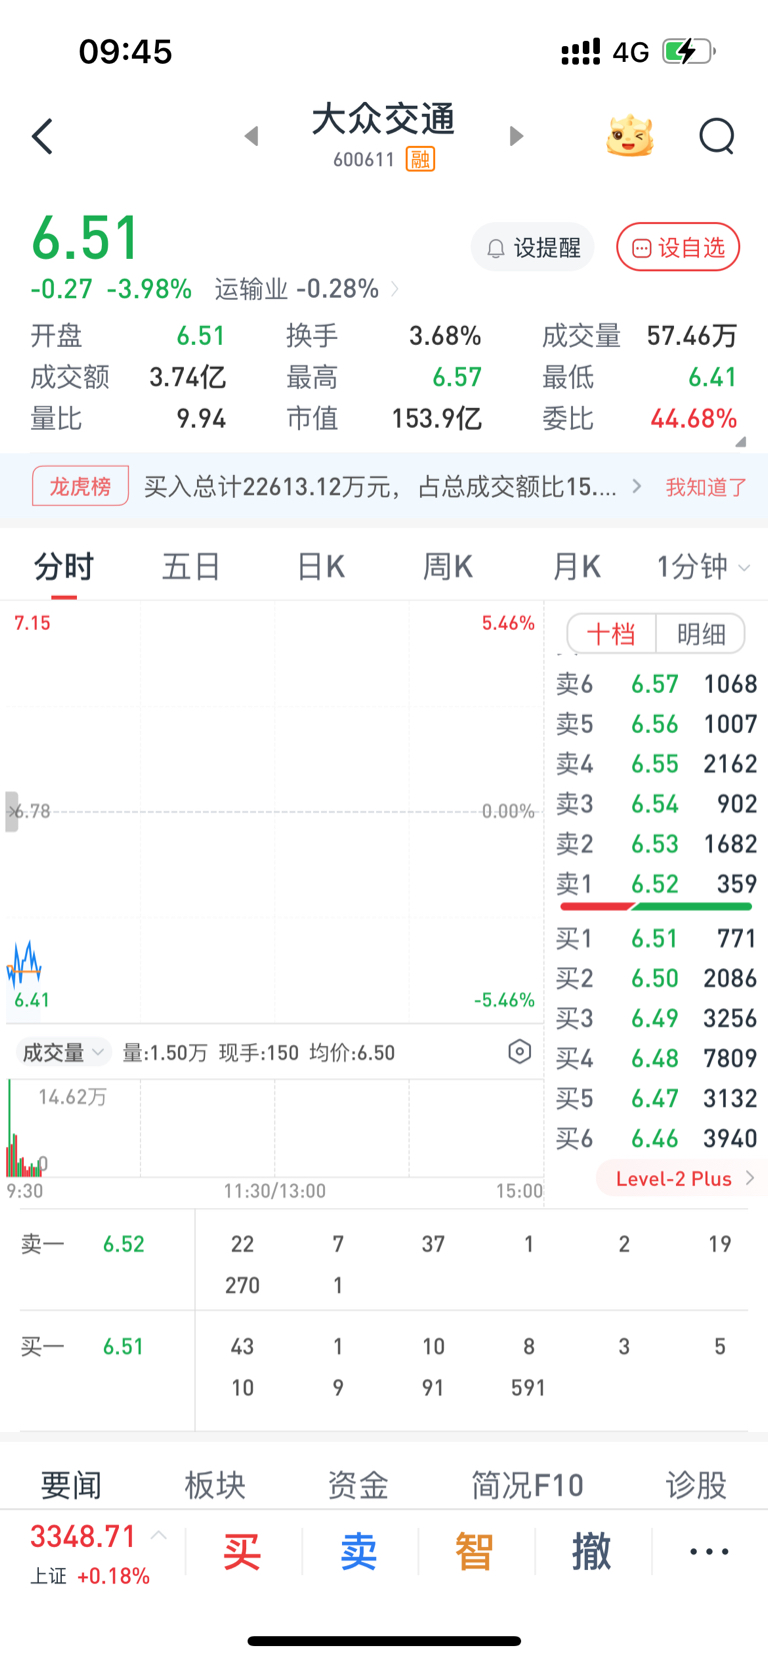Open the 简况F10 tab
768x1663 pixels.
pyautogui.click(x=527, y=1485)
